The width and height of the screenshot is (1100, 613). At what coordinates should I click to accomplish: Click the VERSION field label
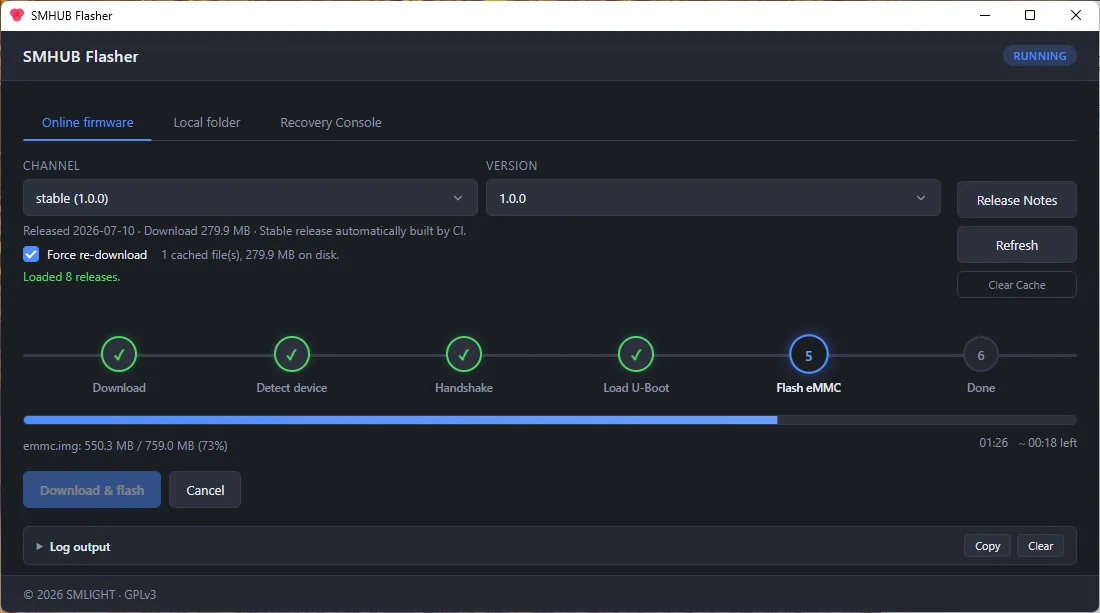coord(511,166)
